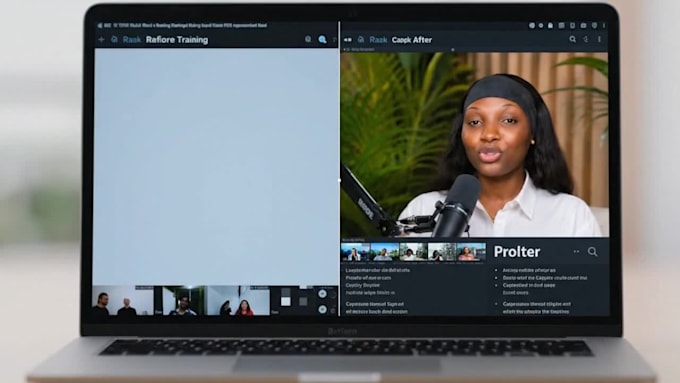Image resolution: width=680 pixels, height=383 pixels.
Task: Click the grey square right of the white swatch
Action: (303, 301)
